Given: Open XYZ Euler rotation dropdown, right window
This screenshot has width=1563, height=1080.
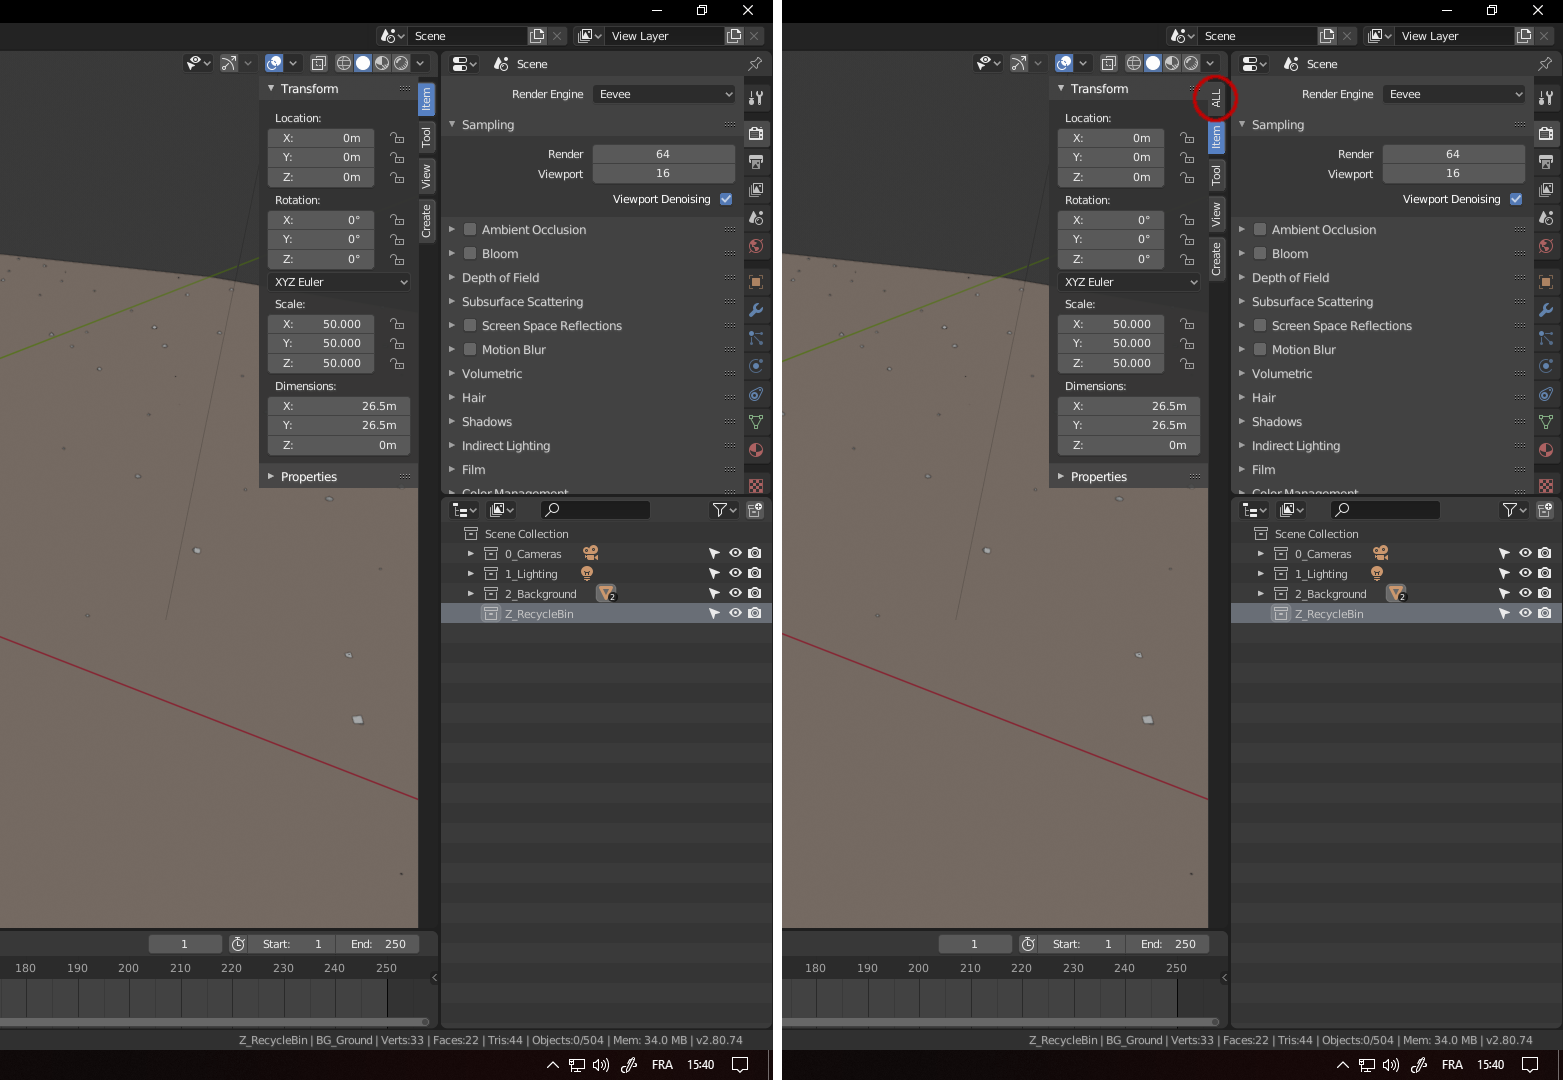Looking at the screenshot, I should (1129, 282).
